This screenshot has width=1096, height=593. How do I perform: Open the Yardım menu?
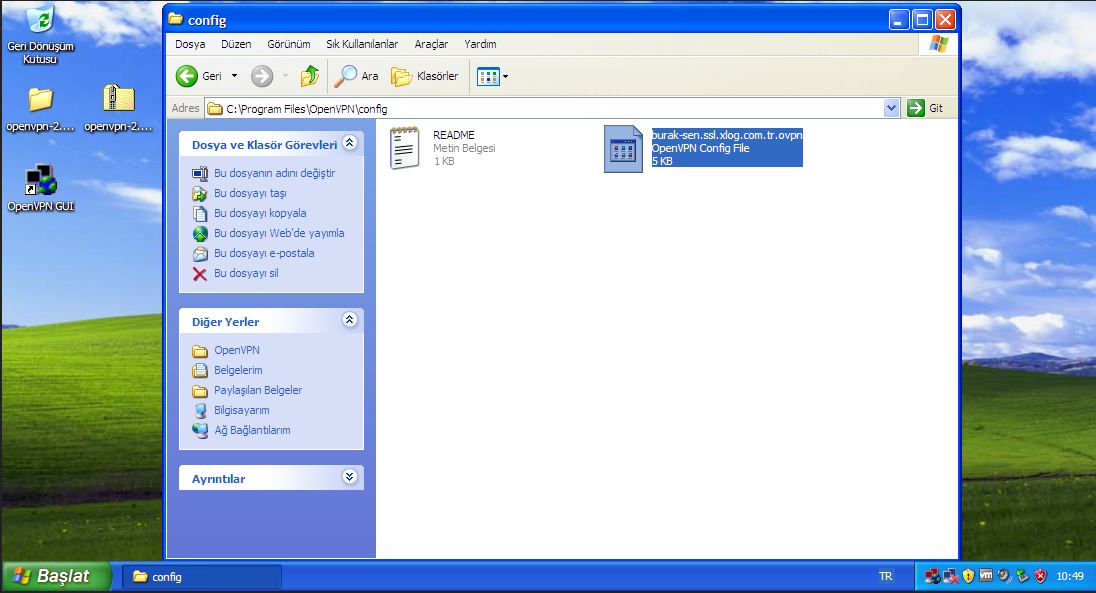tap(480, 44)
